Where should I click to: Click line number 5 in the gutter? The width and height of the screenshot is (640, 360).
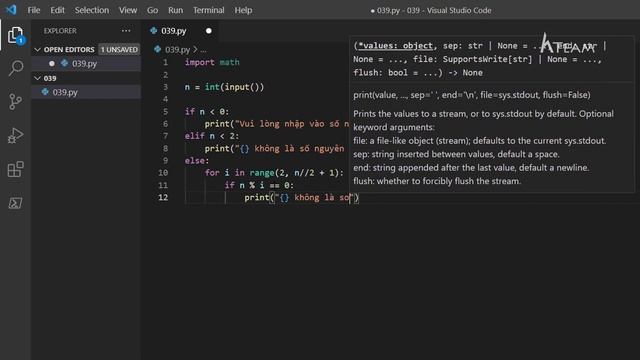tap(165, 111)
